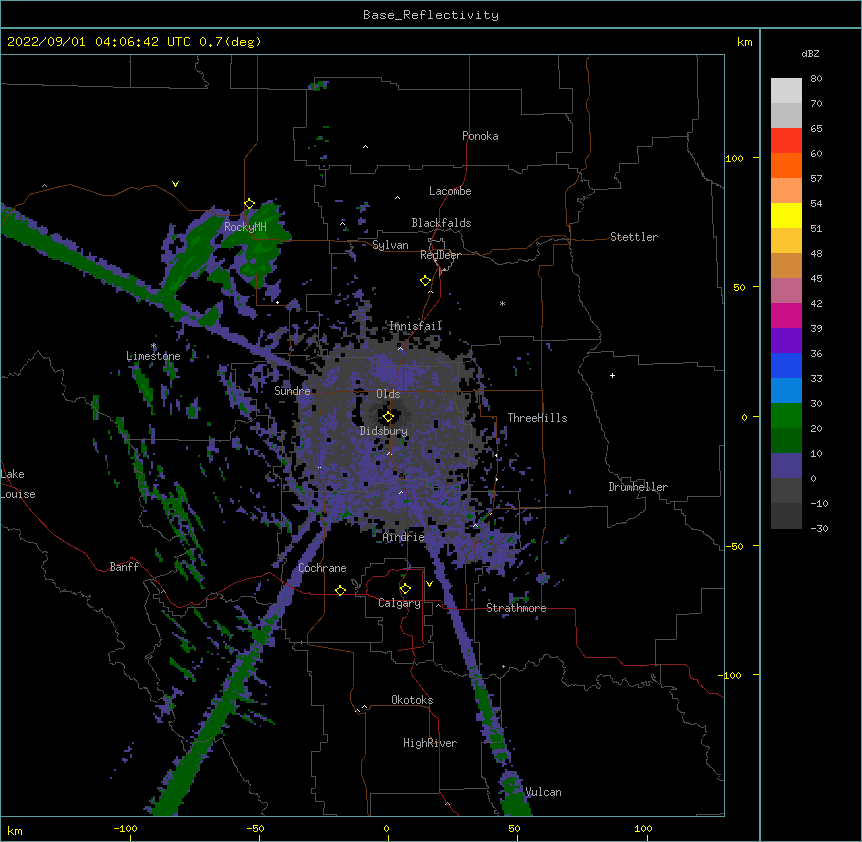
Task: Click the Base_Reflectivity title text
Action: pyautogui.click(x=431, y=15)
